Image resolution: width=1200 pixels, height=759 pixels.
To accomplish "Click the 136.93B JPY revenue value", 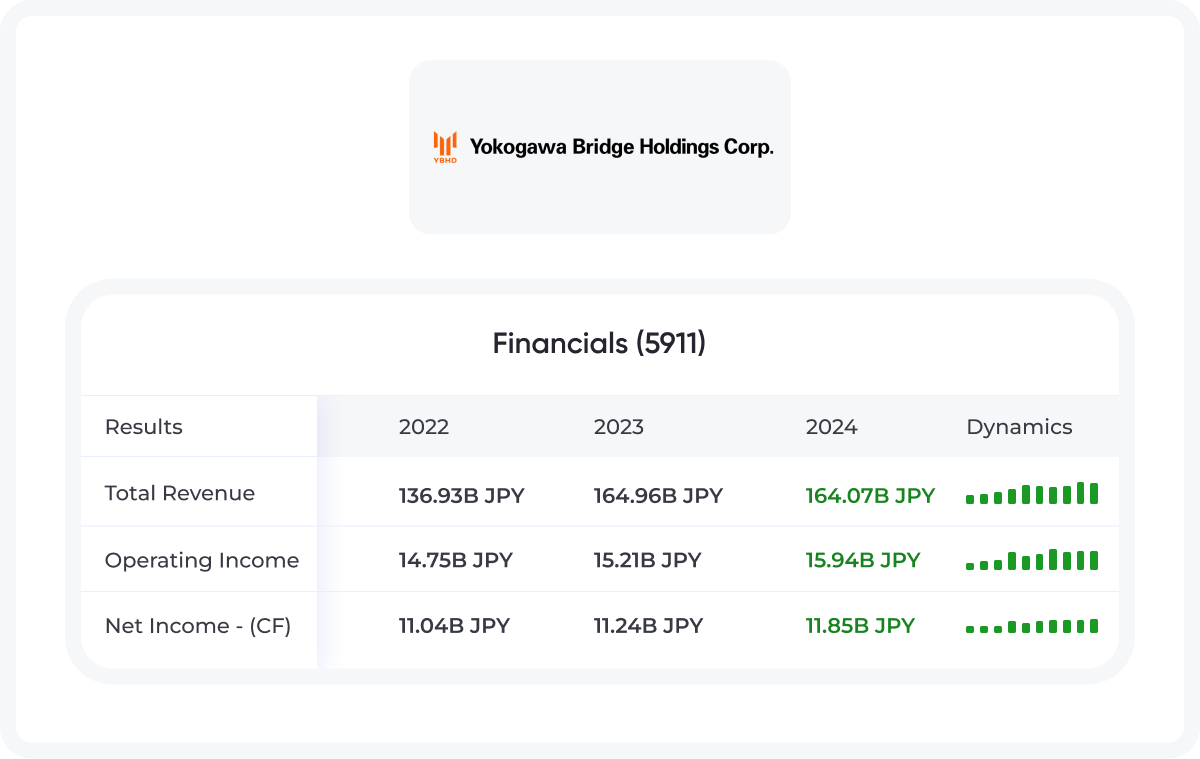I will click(462, 495).
